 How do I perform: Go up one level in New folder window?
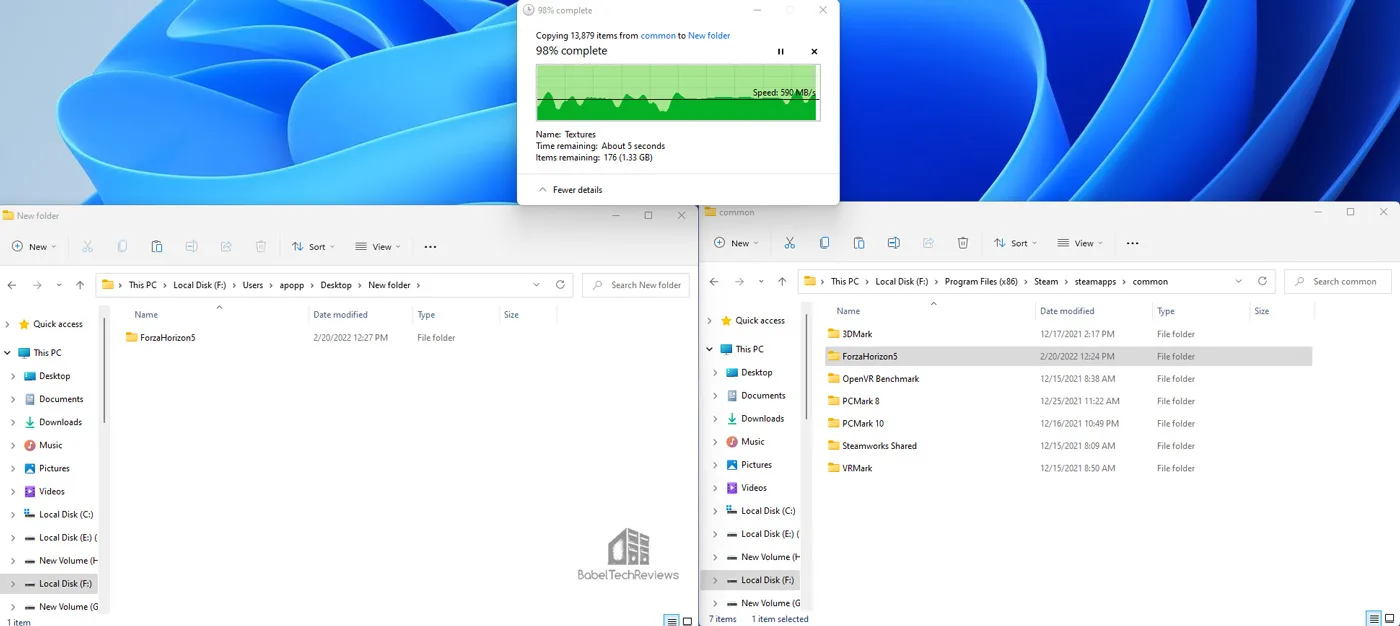pyautogui.click(x=80, y=285)
